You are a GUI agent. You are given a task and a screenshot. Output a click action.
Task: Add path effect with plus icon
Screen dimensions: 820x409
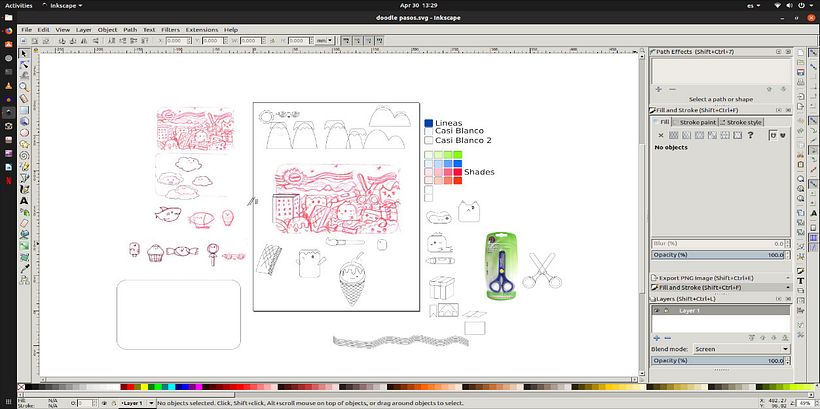[x=658, y=89]
